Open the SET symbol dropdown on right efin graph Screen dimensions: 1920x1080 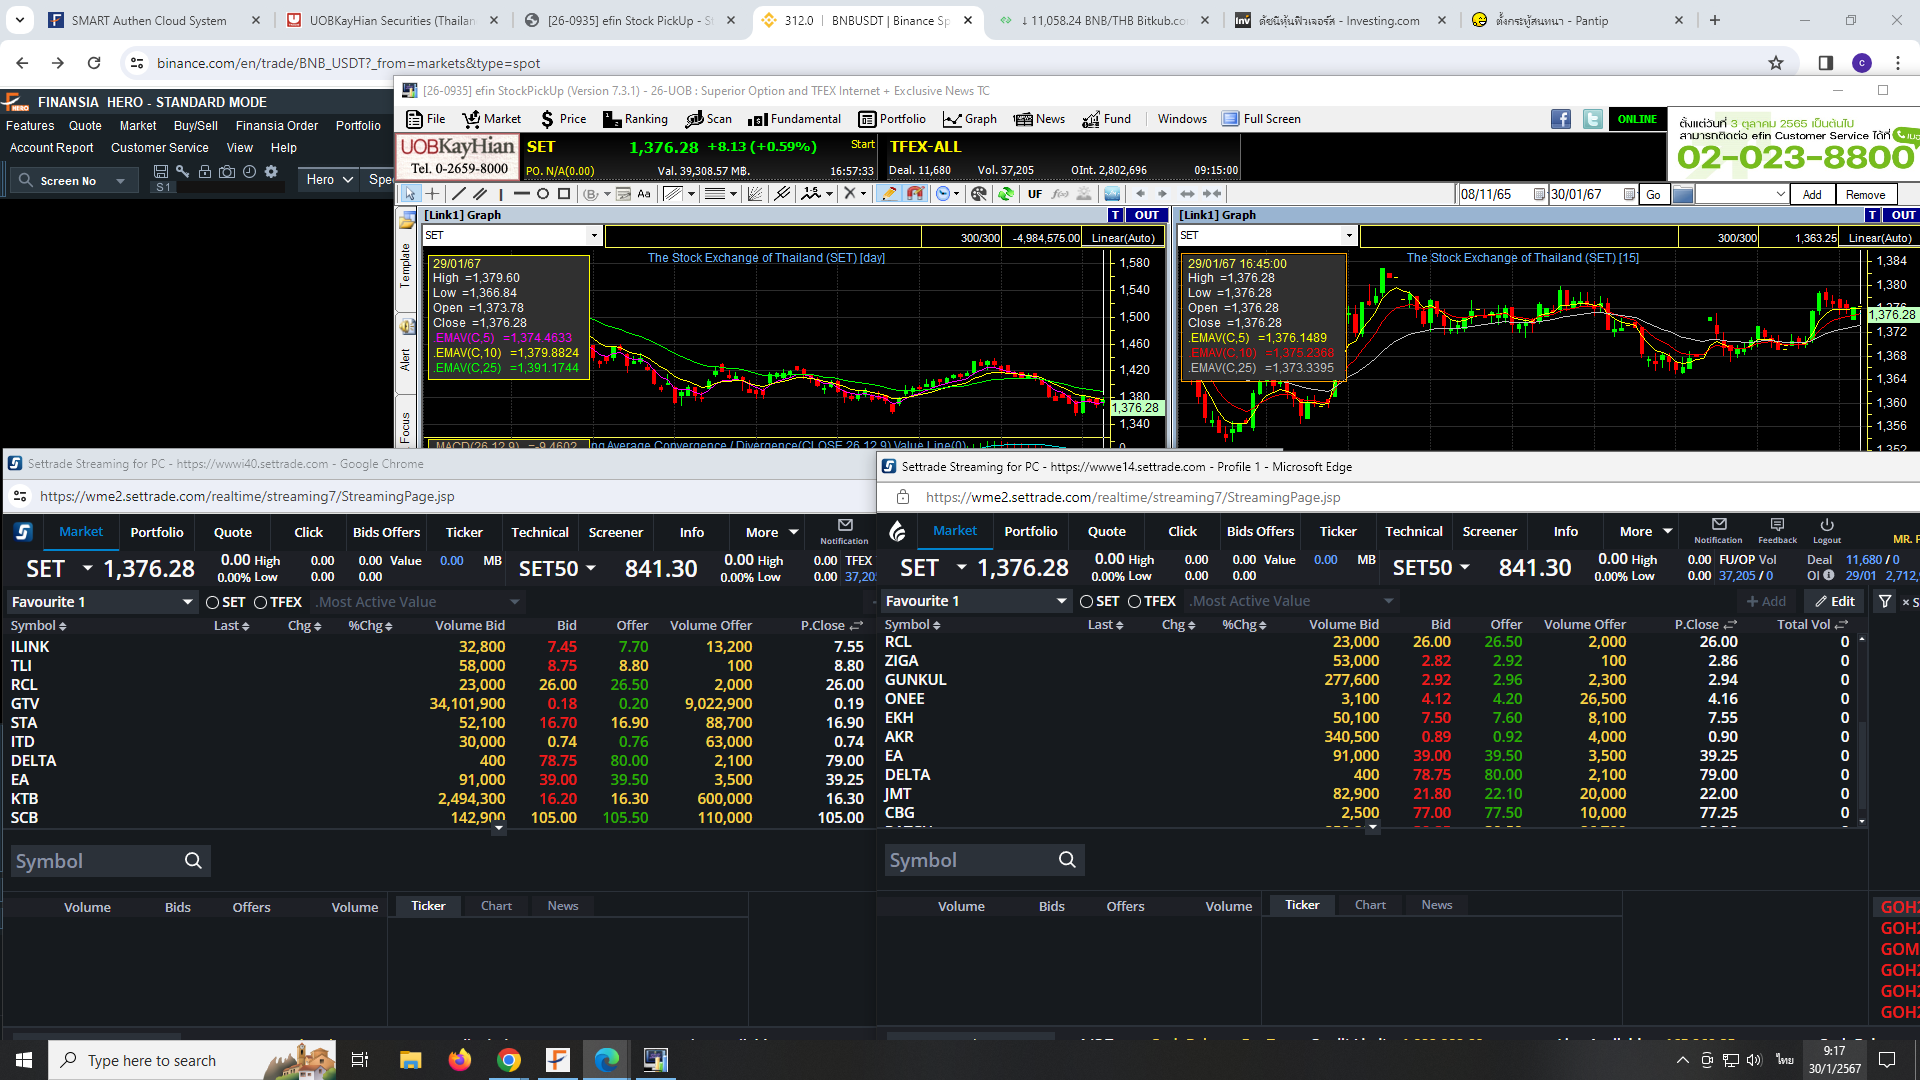(1349, 236)
